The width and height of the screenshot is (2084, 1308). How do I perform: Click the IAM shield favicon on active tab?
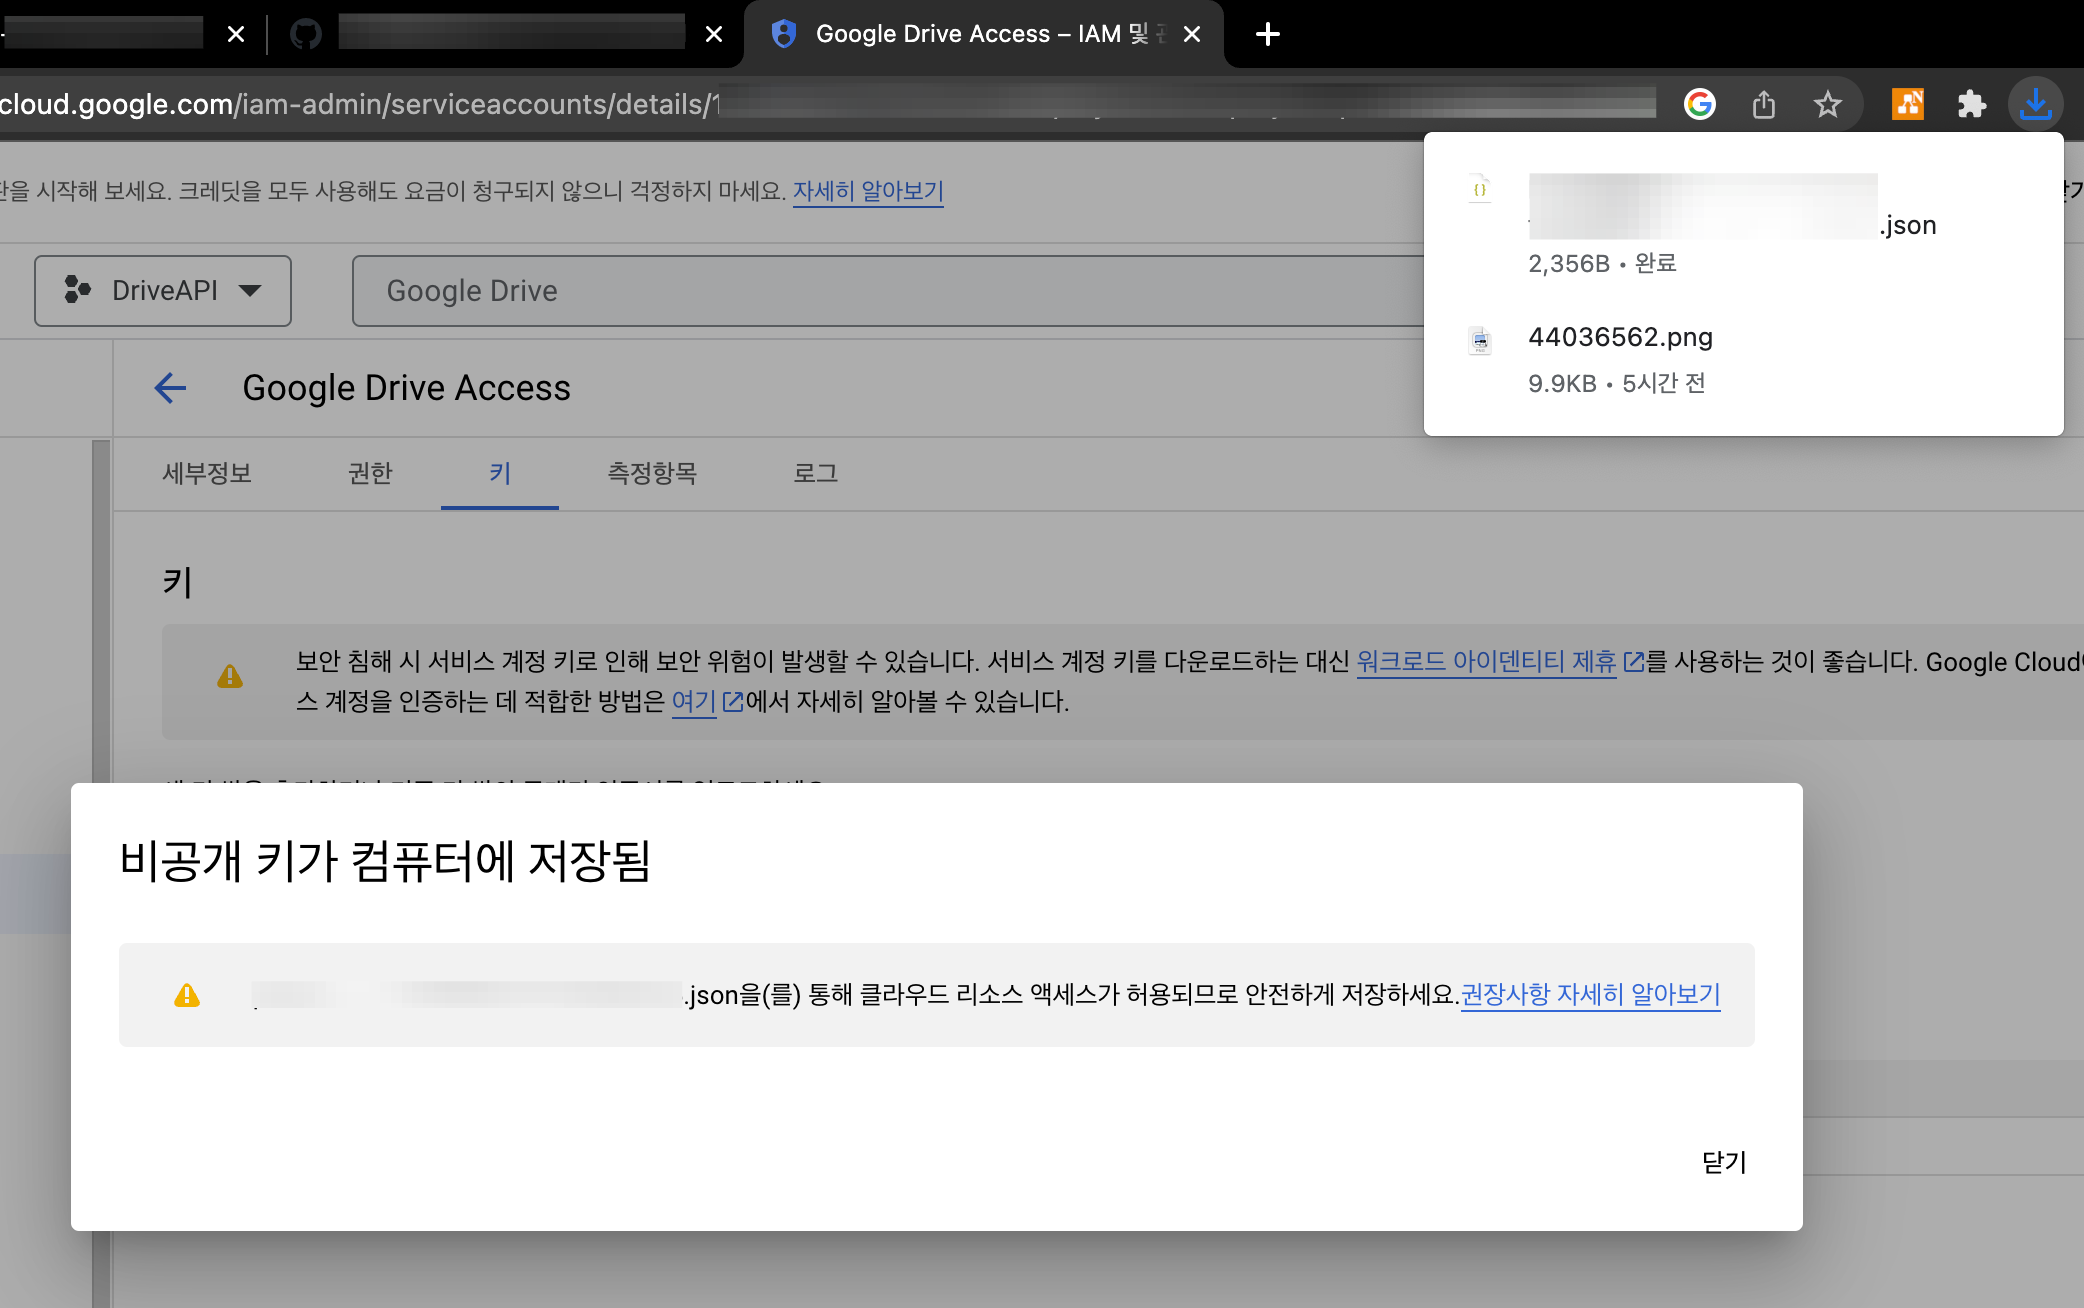tap(784, 34)
